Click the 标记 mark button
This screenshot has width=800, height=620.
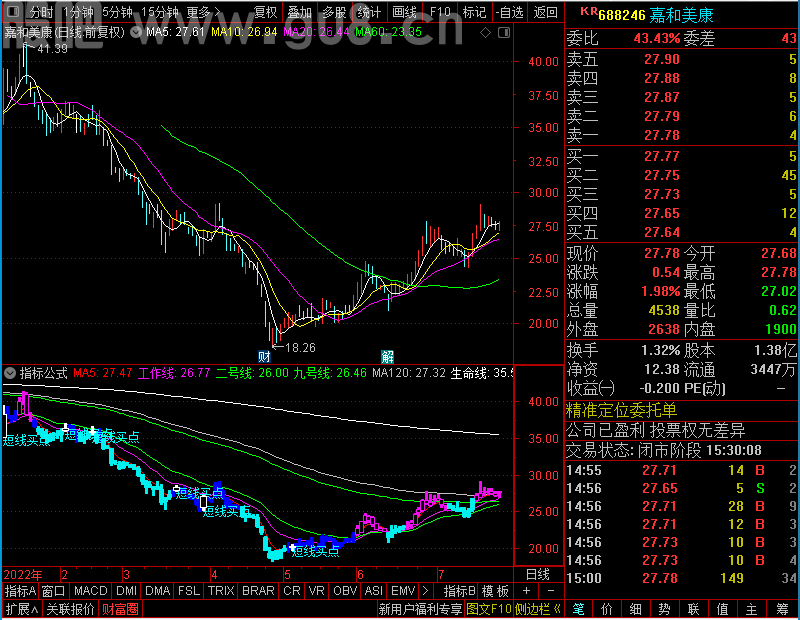(x=474, y=12)
